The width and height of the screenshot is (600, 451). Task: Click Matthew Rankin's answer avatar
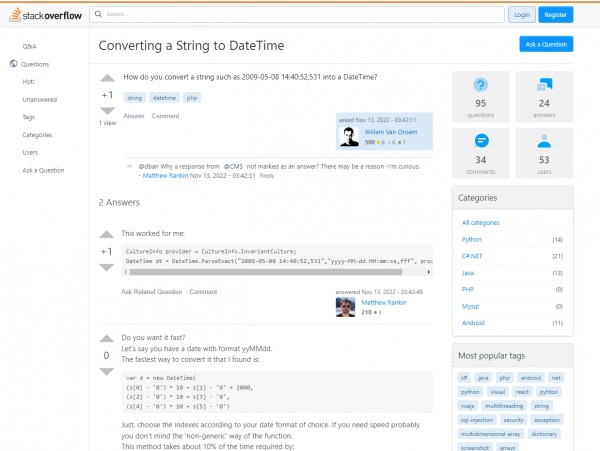346,307
